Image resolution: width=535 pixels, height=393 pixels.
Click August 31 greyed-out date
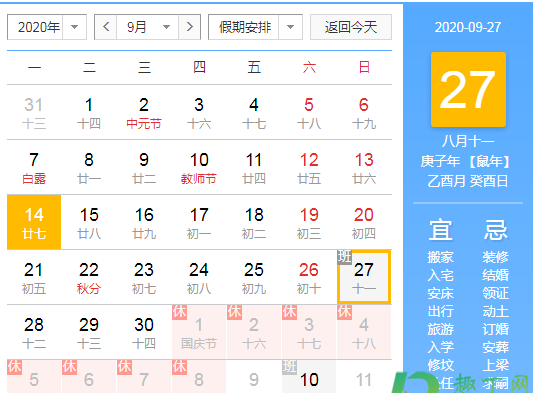click(x=34, y=113)
